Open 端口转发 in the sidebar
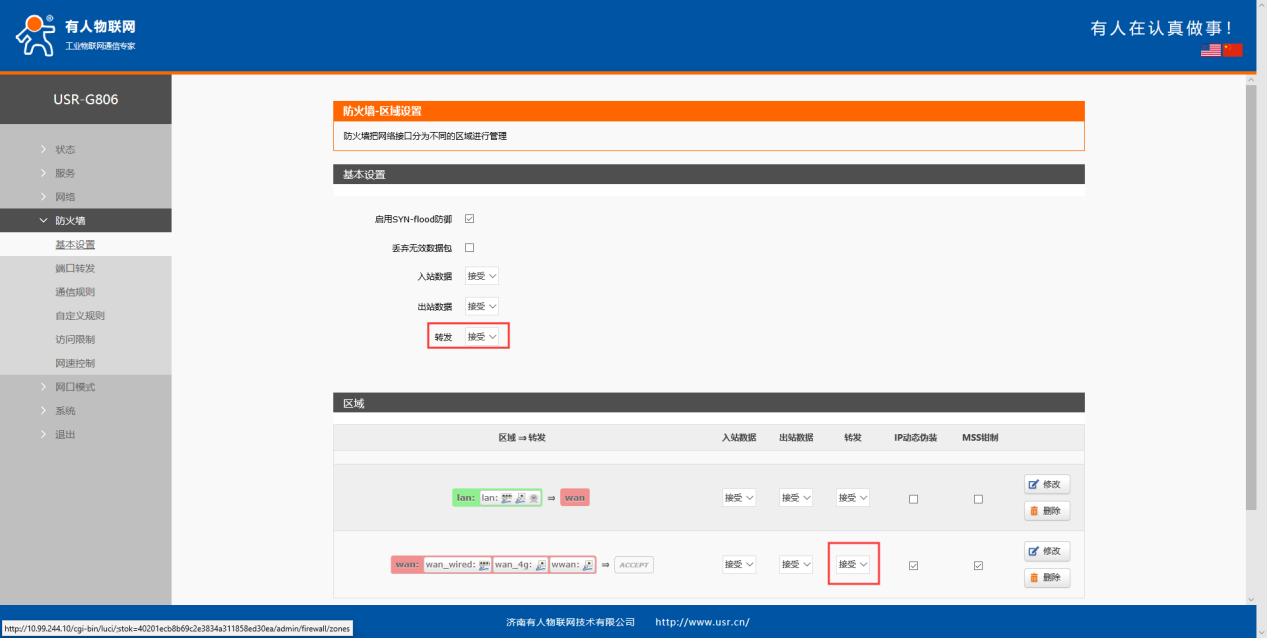This screenshot has height=638, width=1267. coord(75,268)
